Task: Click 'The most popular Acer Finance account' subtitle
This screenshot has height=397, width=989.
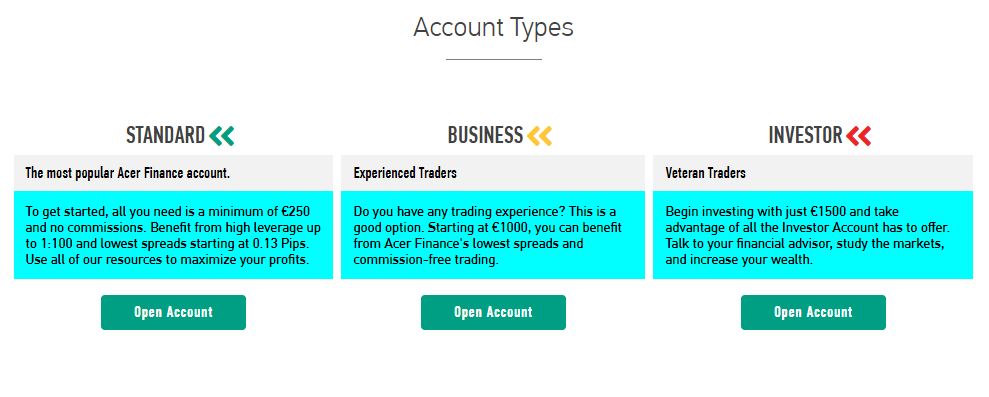Action: click(127, 172)
